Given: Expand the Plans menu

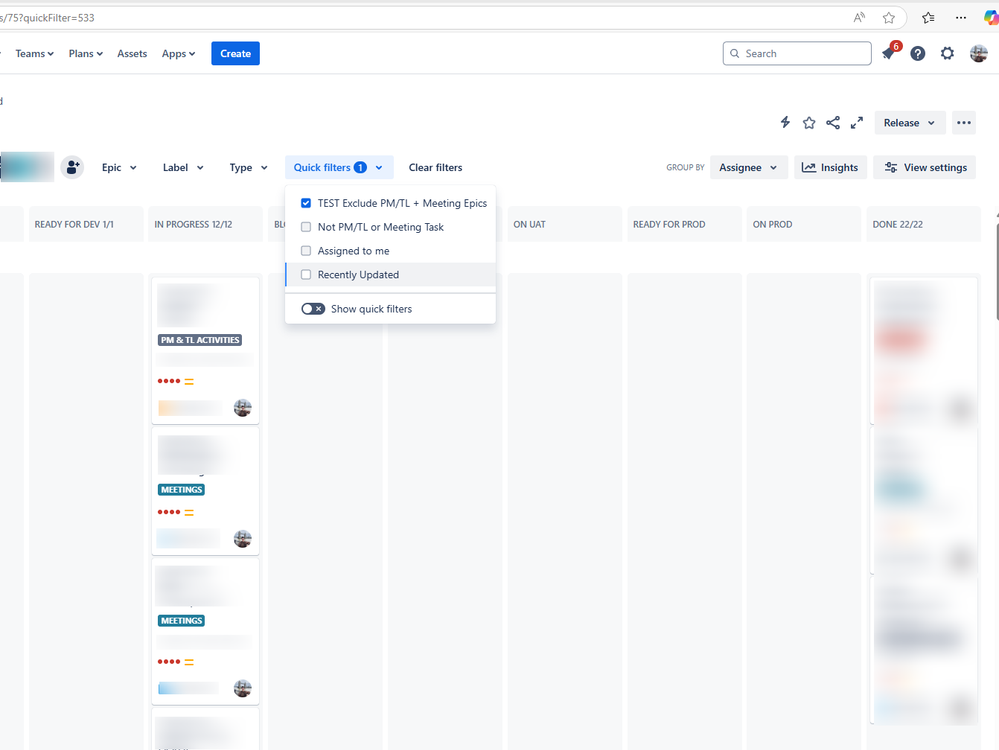Looking at the screenshot, I should (x=85, y=54).
